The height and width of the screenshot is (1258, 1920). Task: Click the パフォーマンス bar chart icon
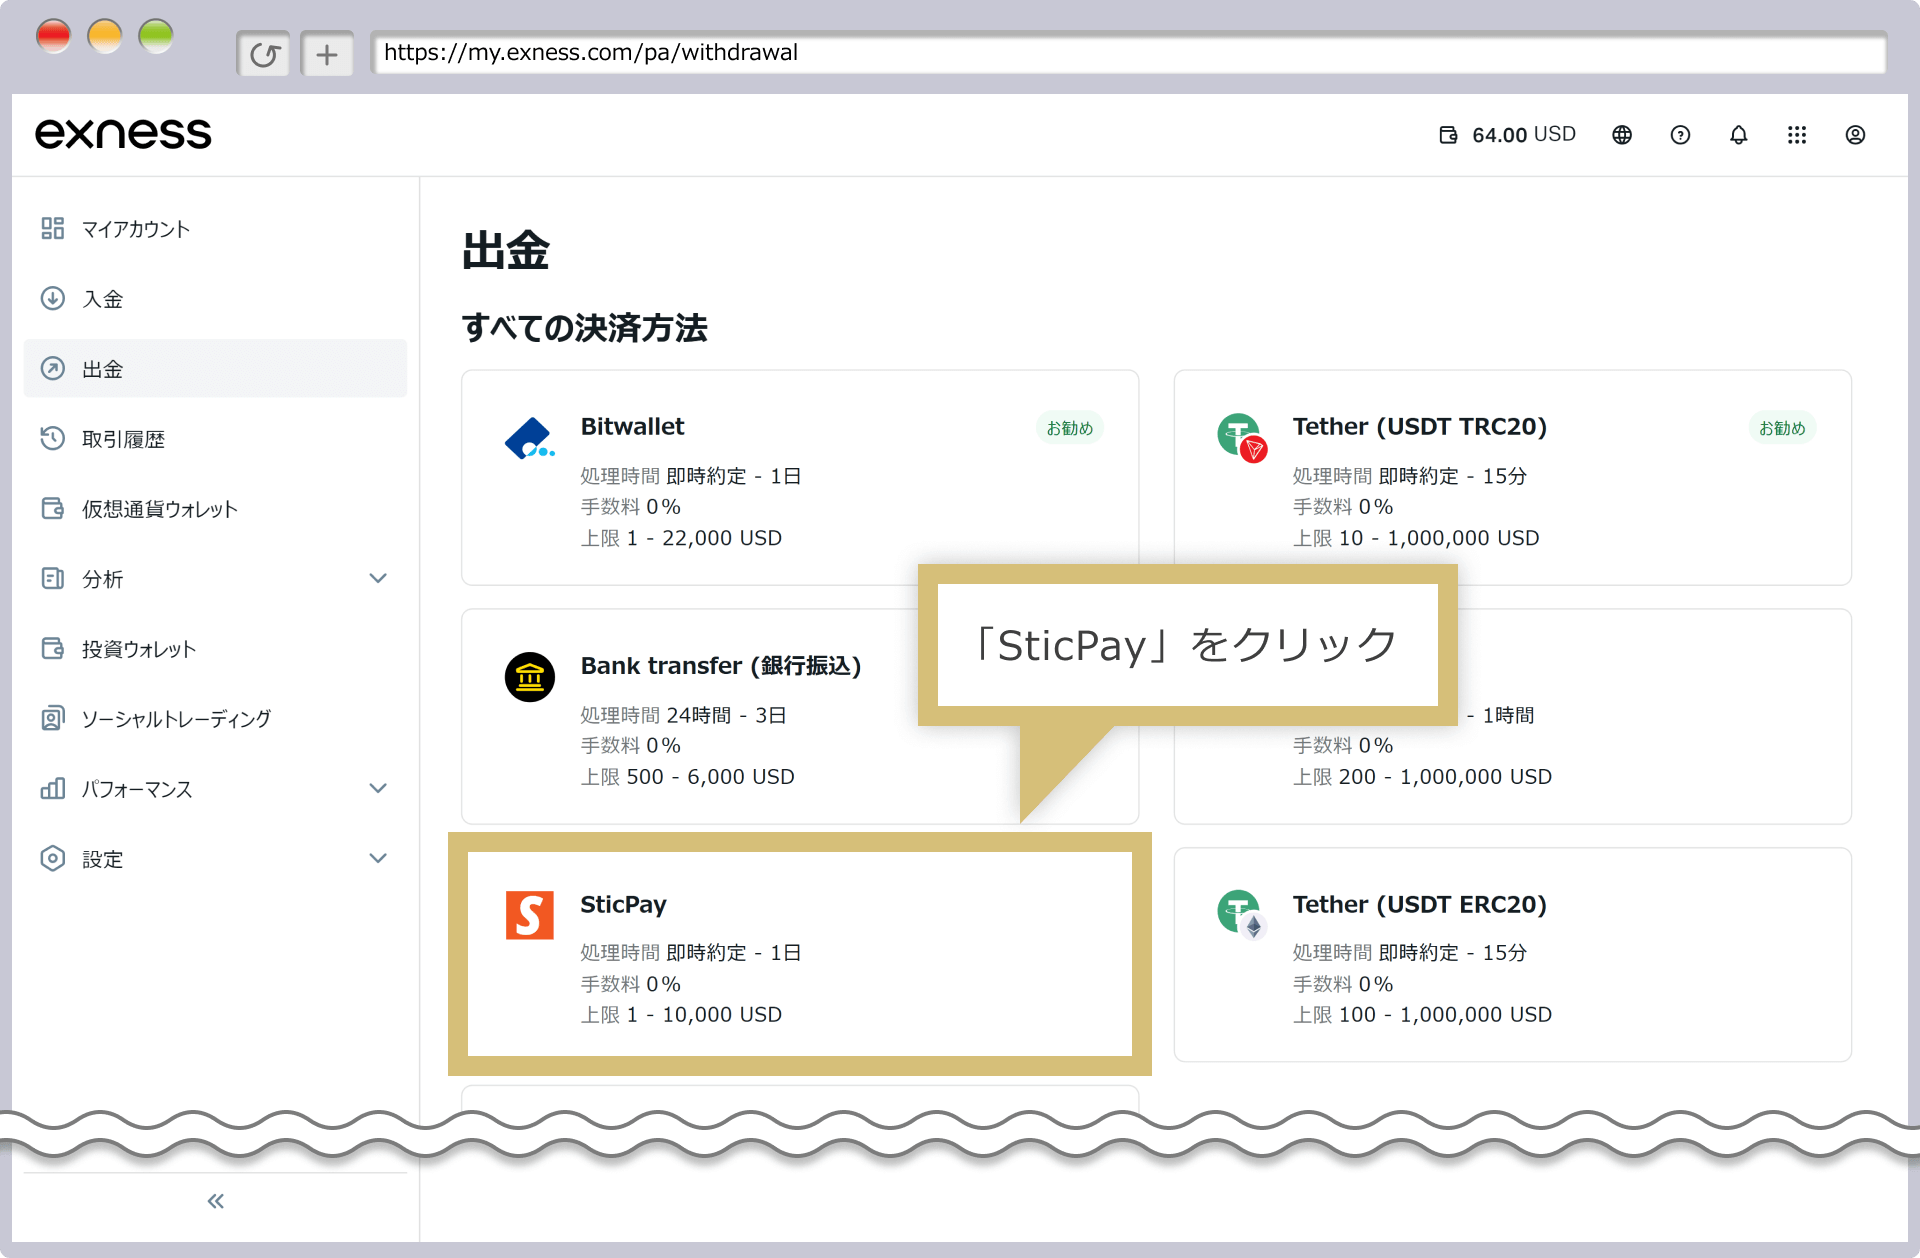pos(53,788)
